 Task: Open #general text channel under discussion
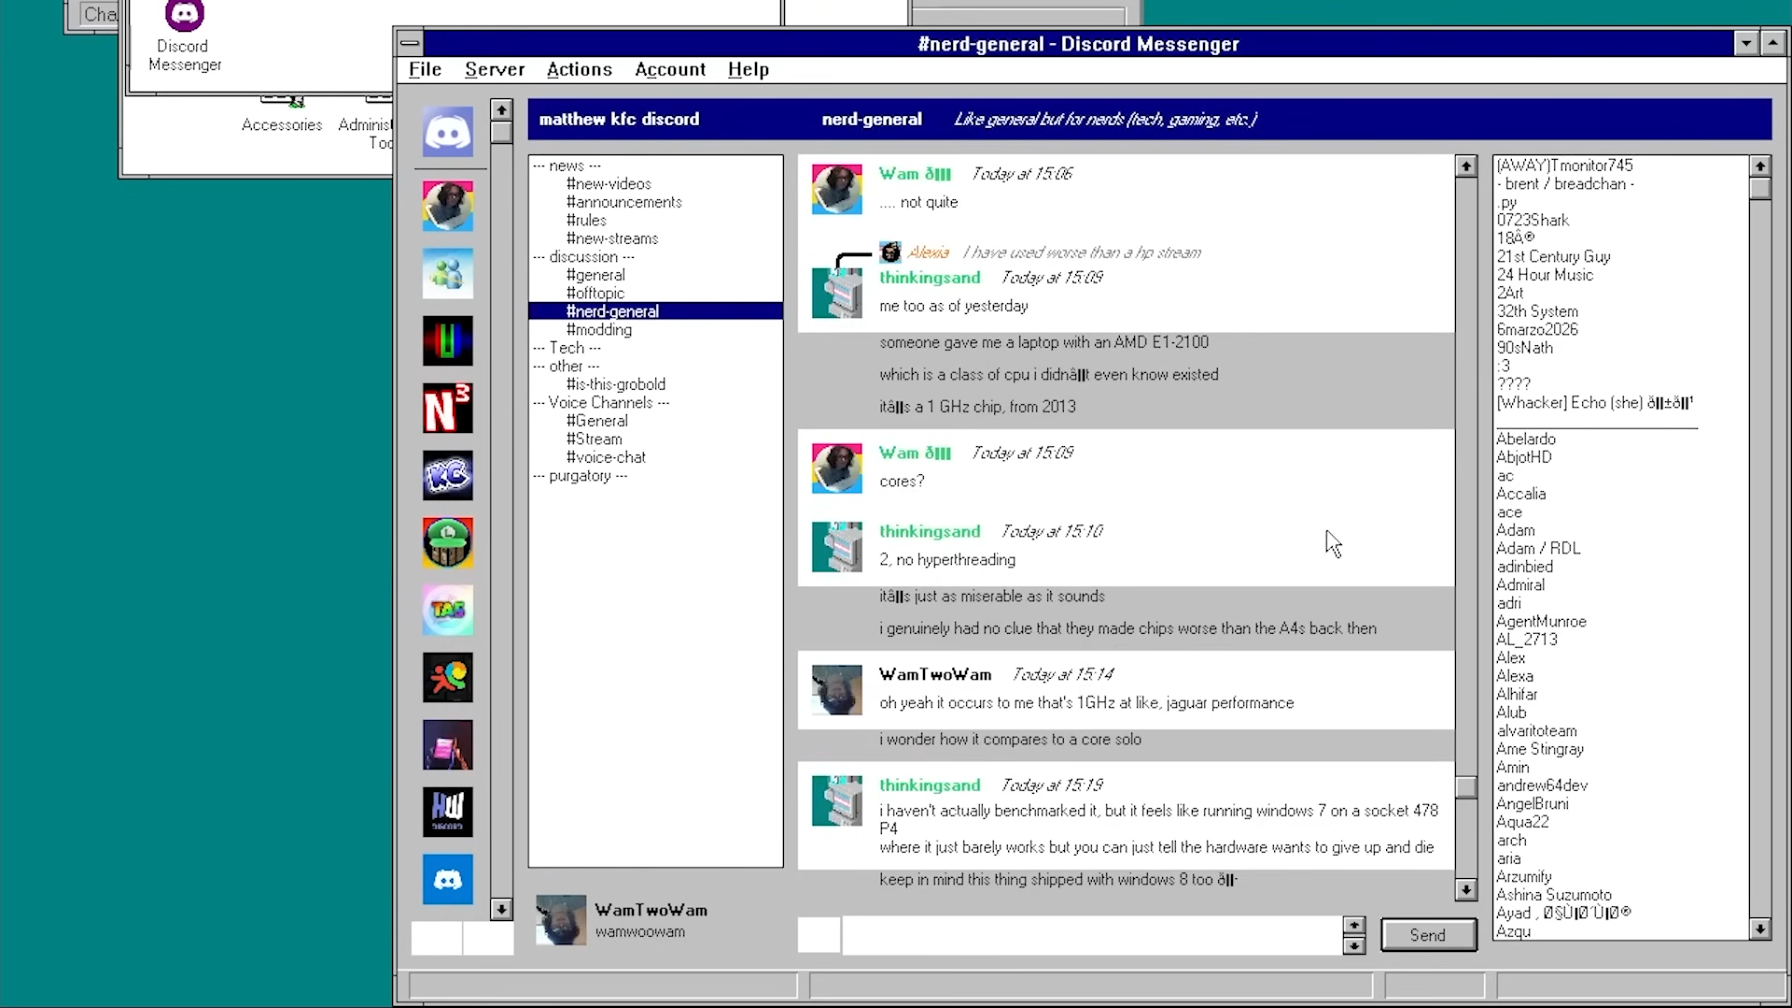coord(595,275)
